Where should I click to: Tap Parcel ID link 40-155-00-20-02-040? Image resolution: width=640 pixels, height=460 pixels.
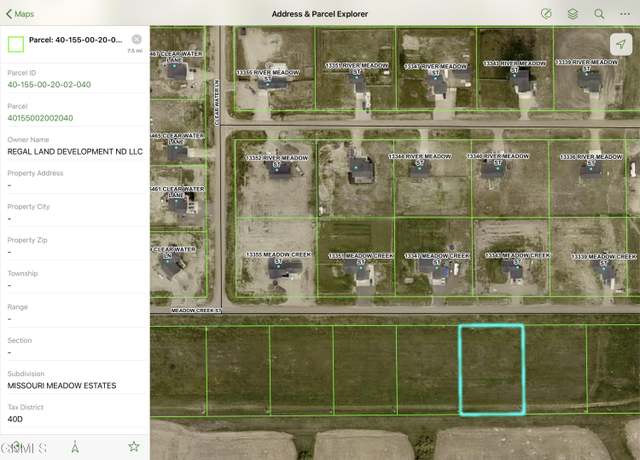pos(49,84)
